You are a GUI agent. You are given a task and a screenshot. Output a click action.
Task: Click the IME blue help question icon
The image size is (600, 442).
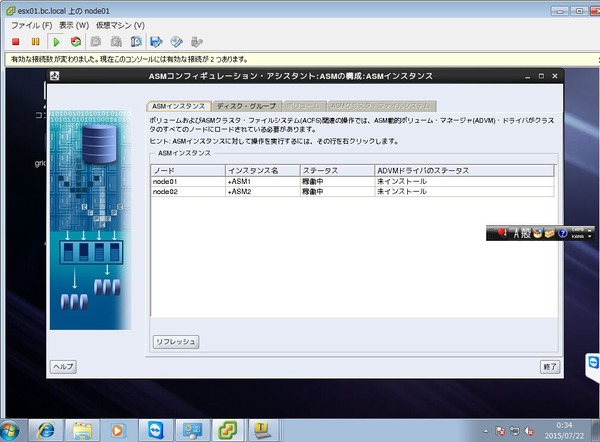click(x=562, y=233)
